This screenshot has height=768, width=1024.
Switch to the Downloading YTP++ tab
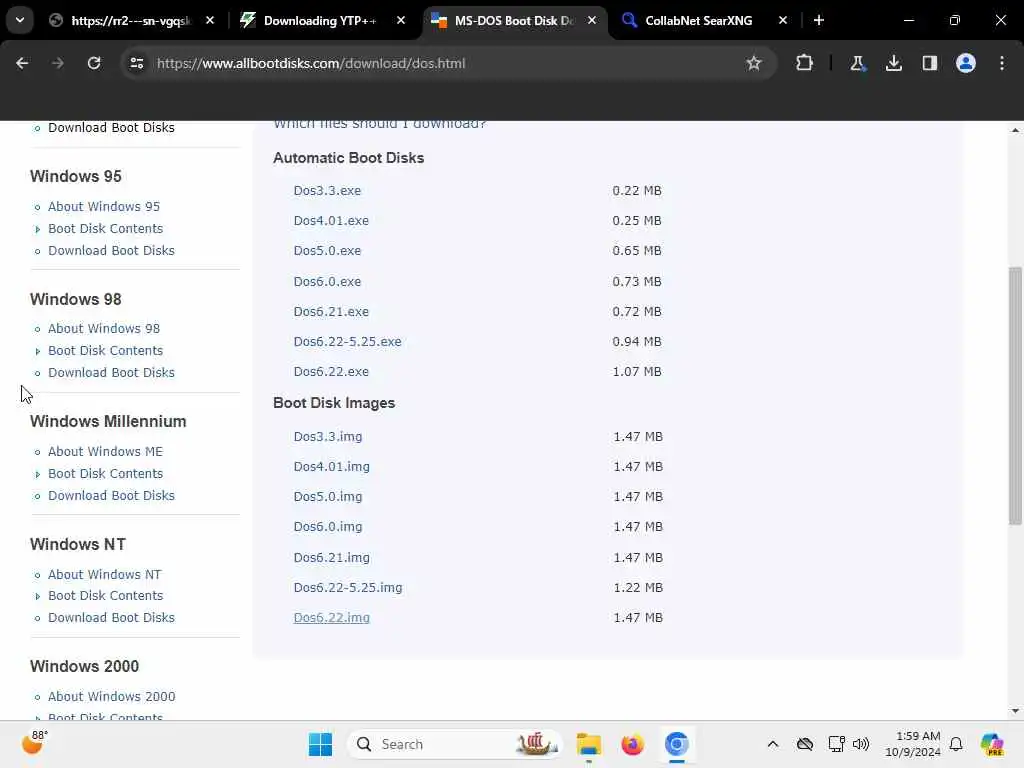click(x=320, y=20)
